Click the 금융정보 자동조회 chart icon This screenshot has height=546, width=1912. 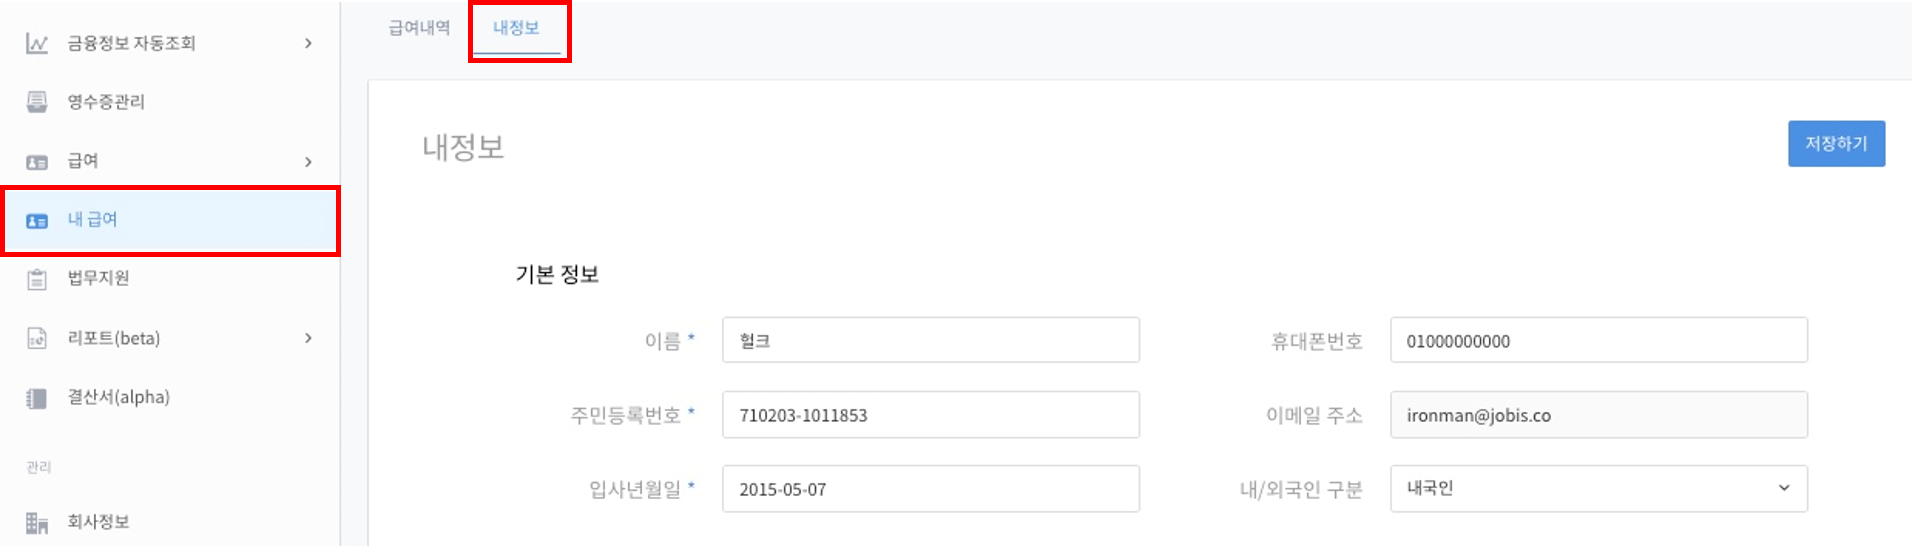pos(37,44)
